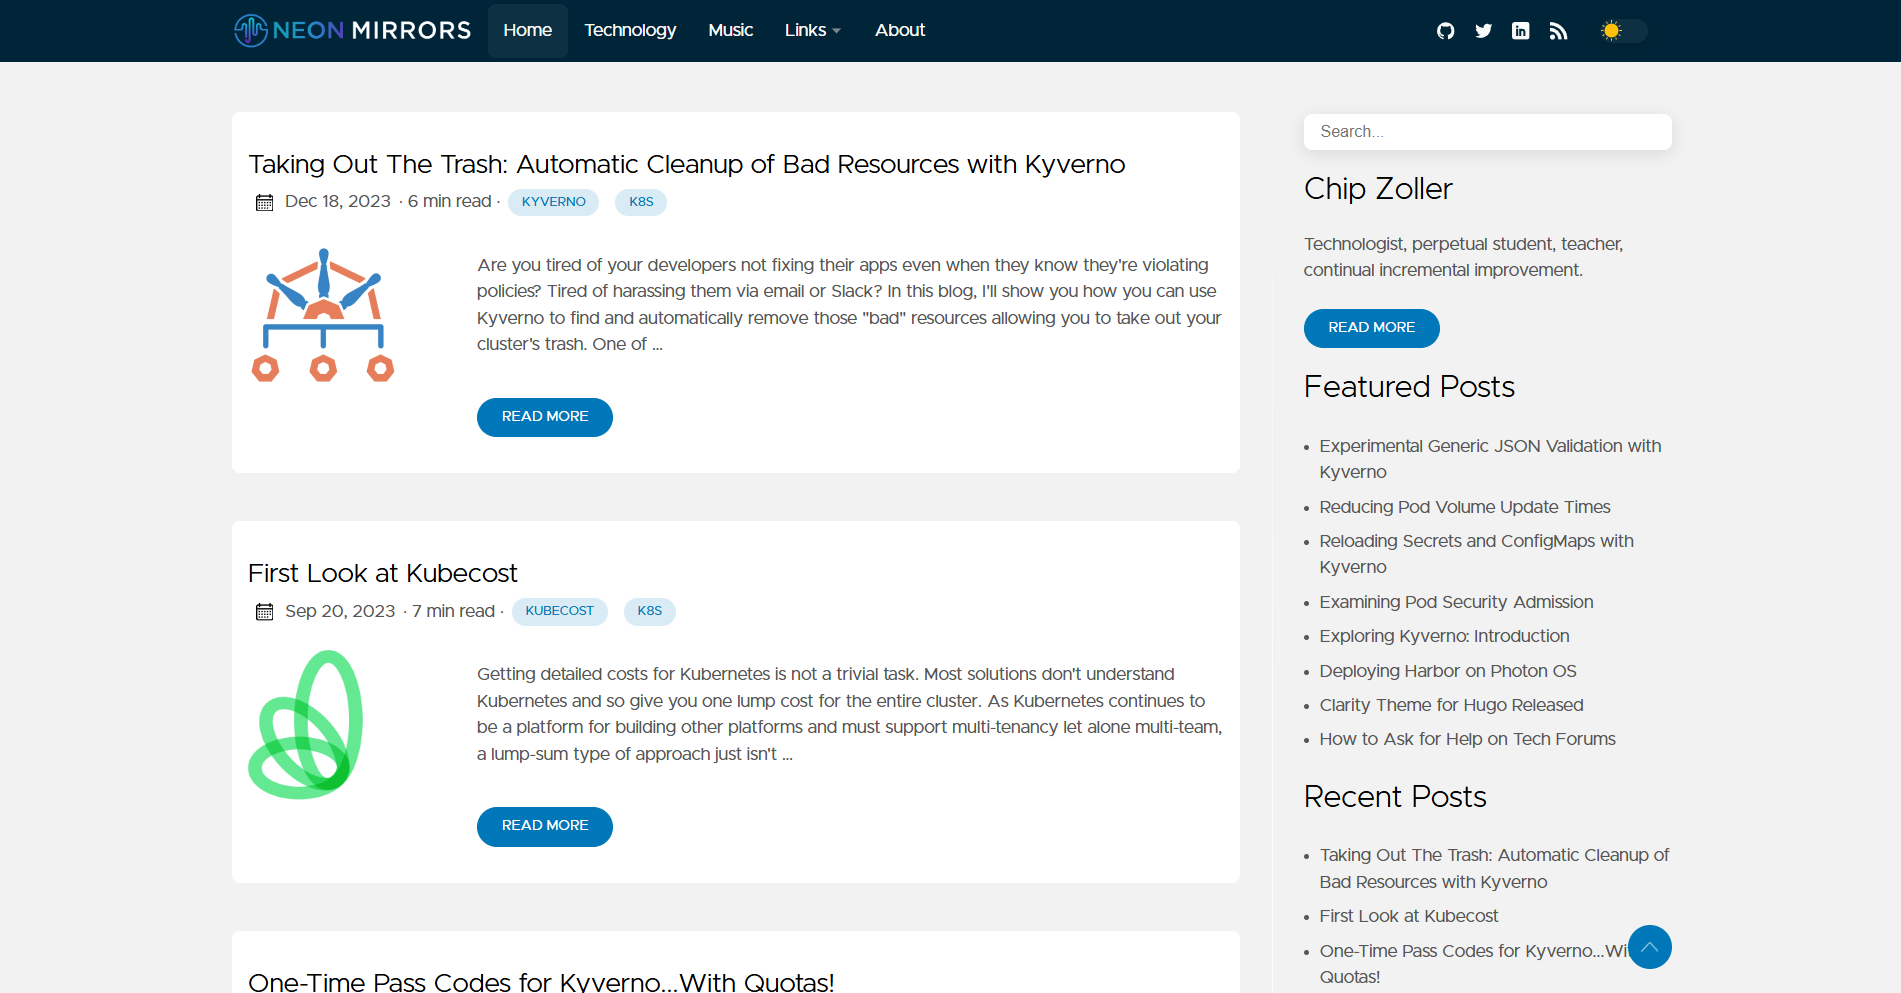The height and width of the screenshot is (993, 1901).
Task: Select the KYVERNO tag
Action: point(553,202)
